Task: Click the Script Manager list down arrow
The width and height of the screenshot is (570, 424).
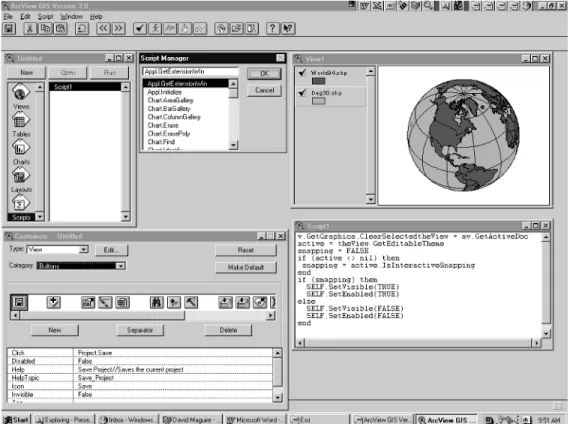Action: (x=233, y=145)
